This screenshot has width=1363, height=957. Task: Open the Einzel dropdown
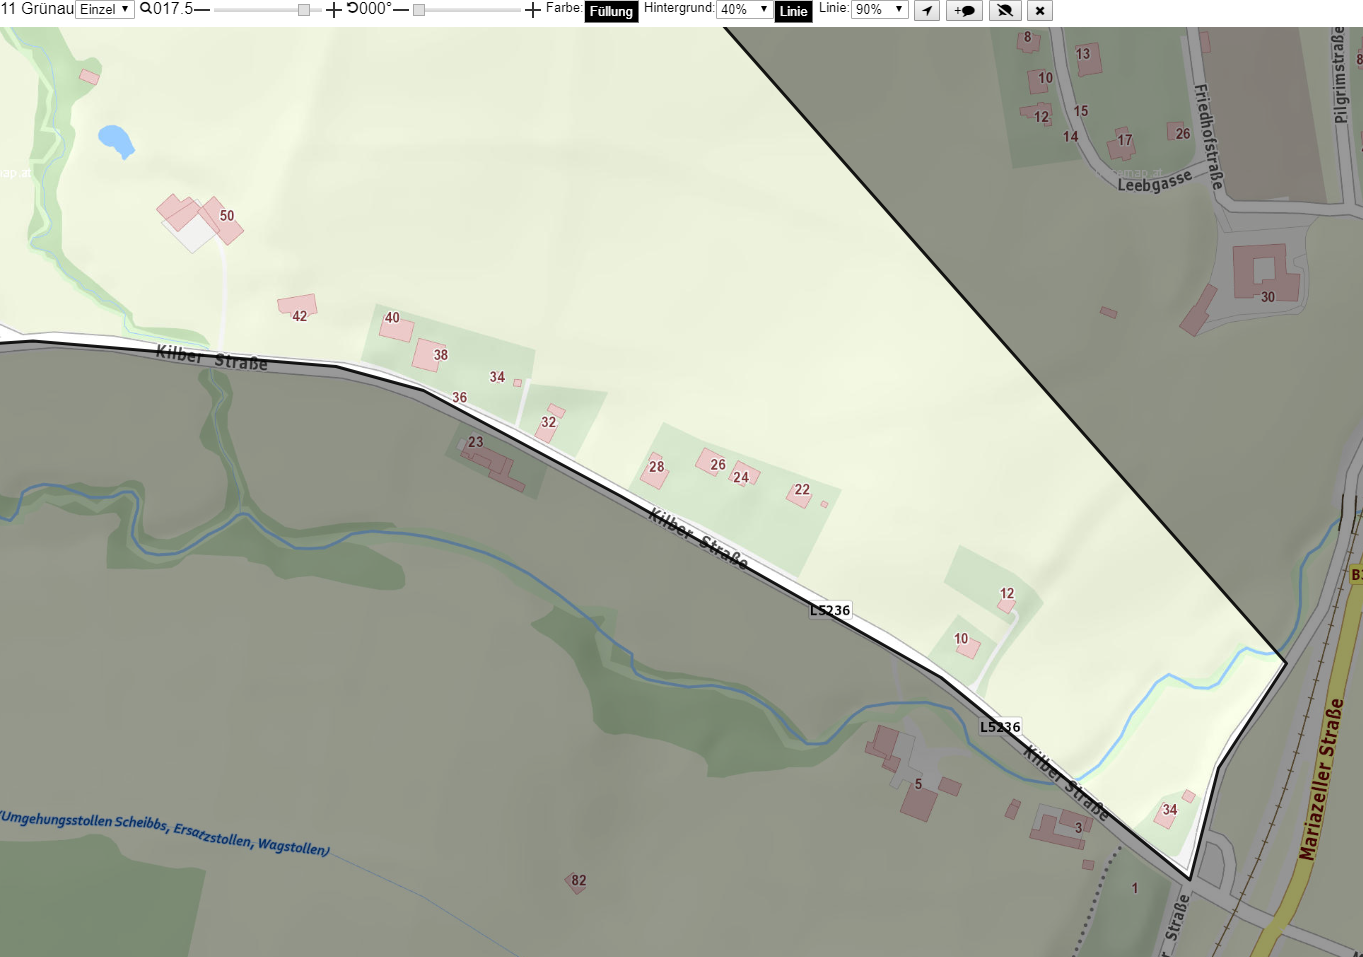(x=105, y=9)
